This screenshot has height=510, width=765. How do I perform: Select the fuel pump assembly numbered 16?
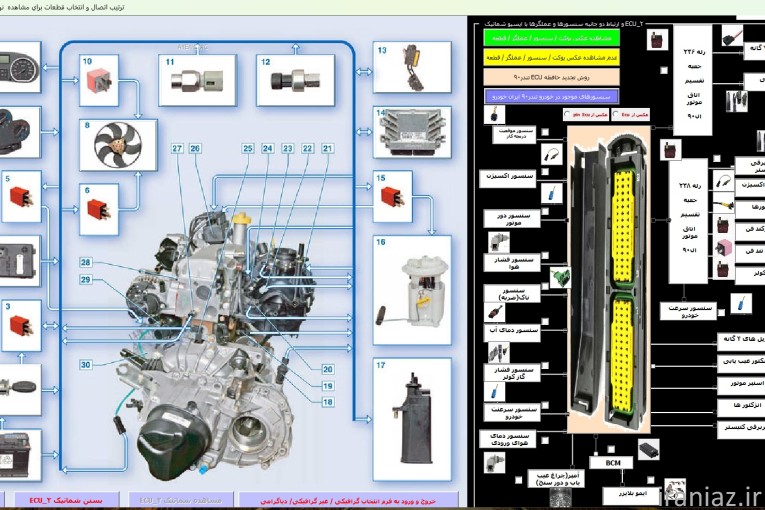(412, 290)
